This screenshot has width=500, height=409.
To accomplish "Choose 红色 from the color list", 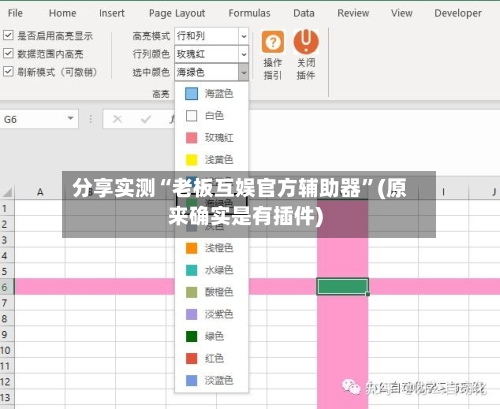I will 212,358.
